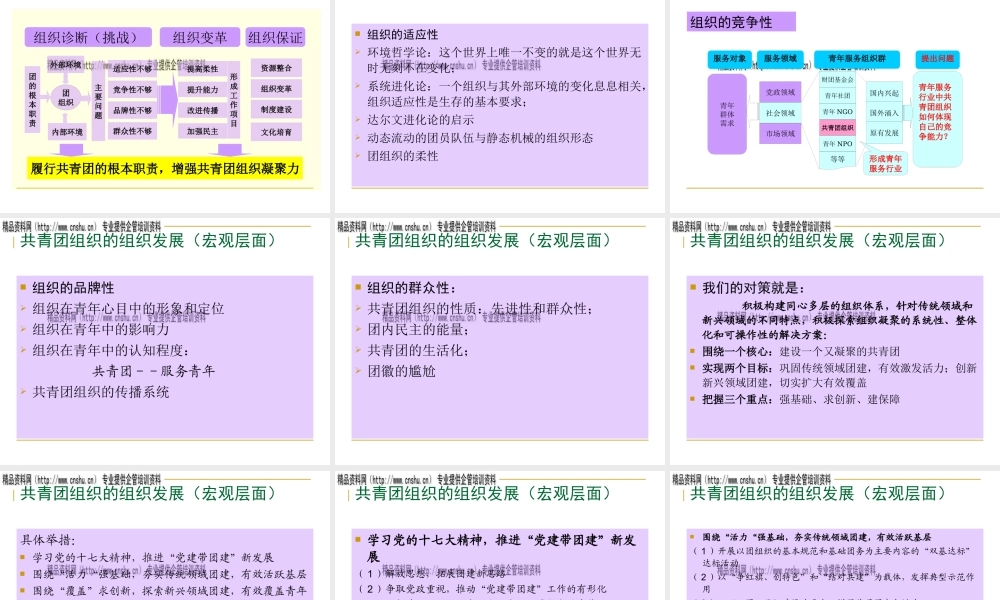Image resolution: width=1000 pixels, height=600 pixels.
Task: Select the 外部环境 box in the diagnosis diagram
Action: 66,64
